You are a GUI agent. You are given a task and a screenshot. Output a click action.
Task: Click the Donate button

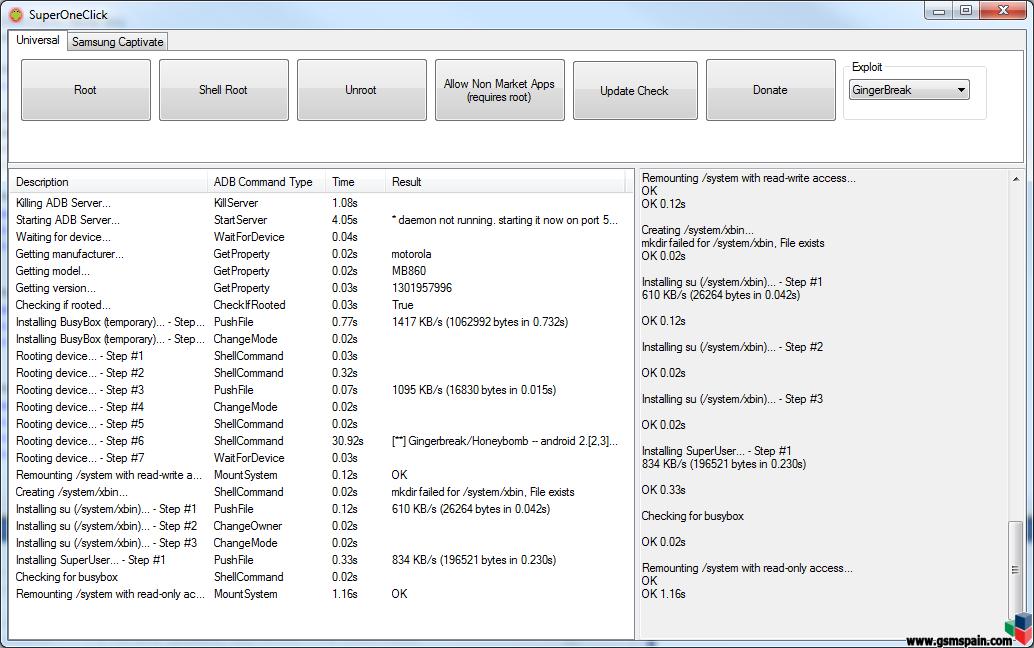click(770, 90)
